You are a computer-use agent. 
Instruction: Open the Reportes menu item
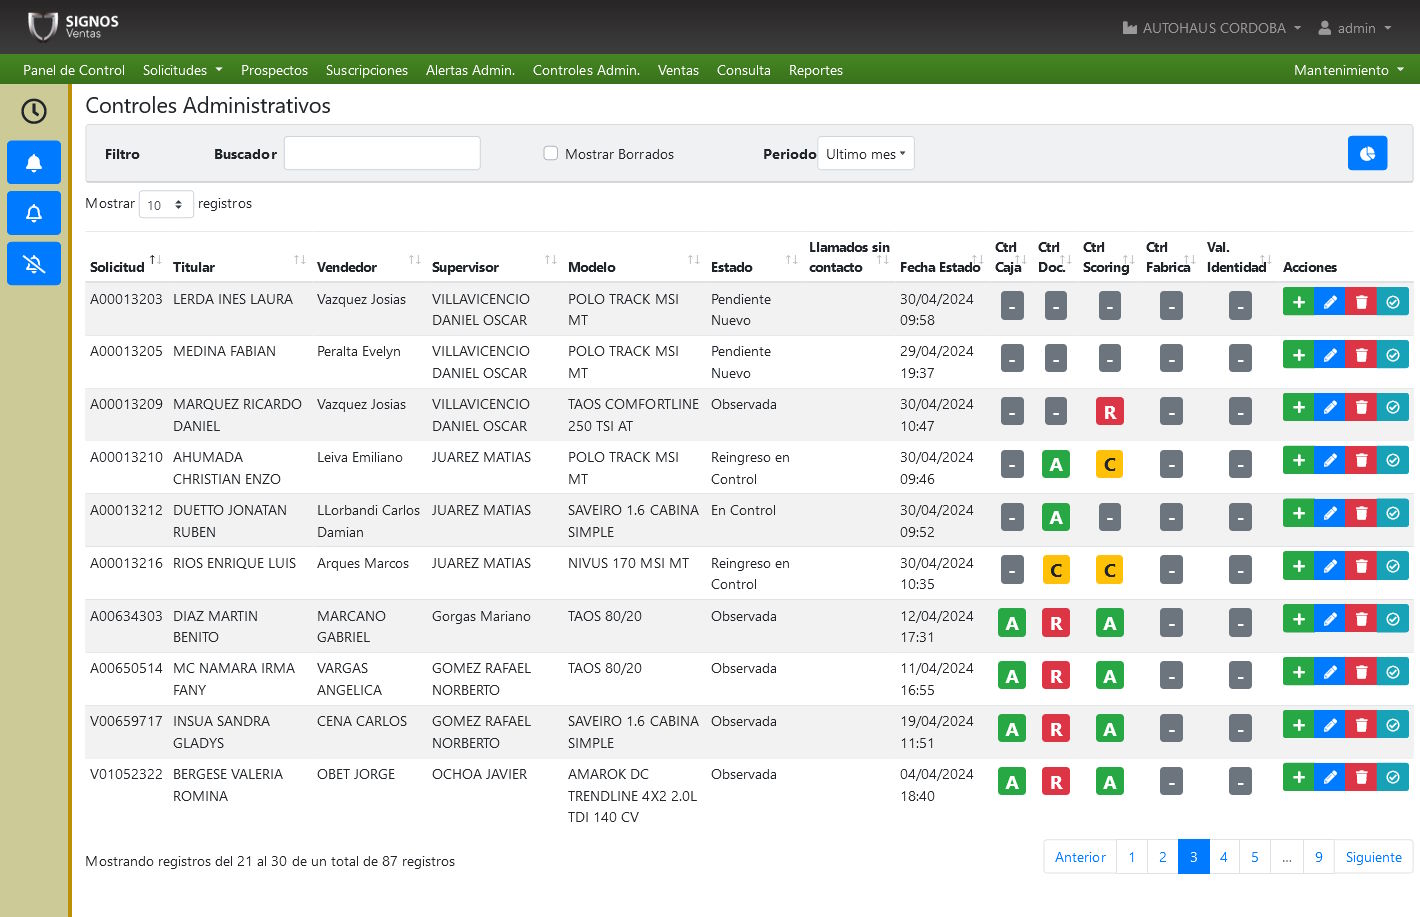815,70
